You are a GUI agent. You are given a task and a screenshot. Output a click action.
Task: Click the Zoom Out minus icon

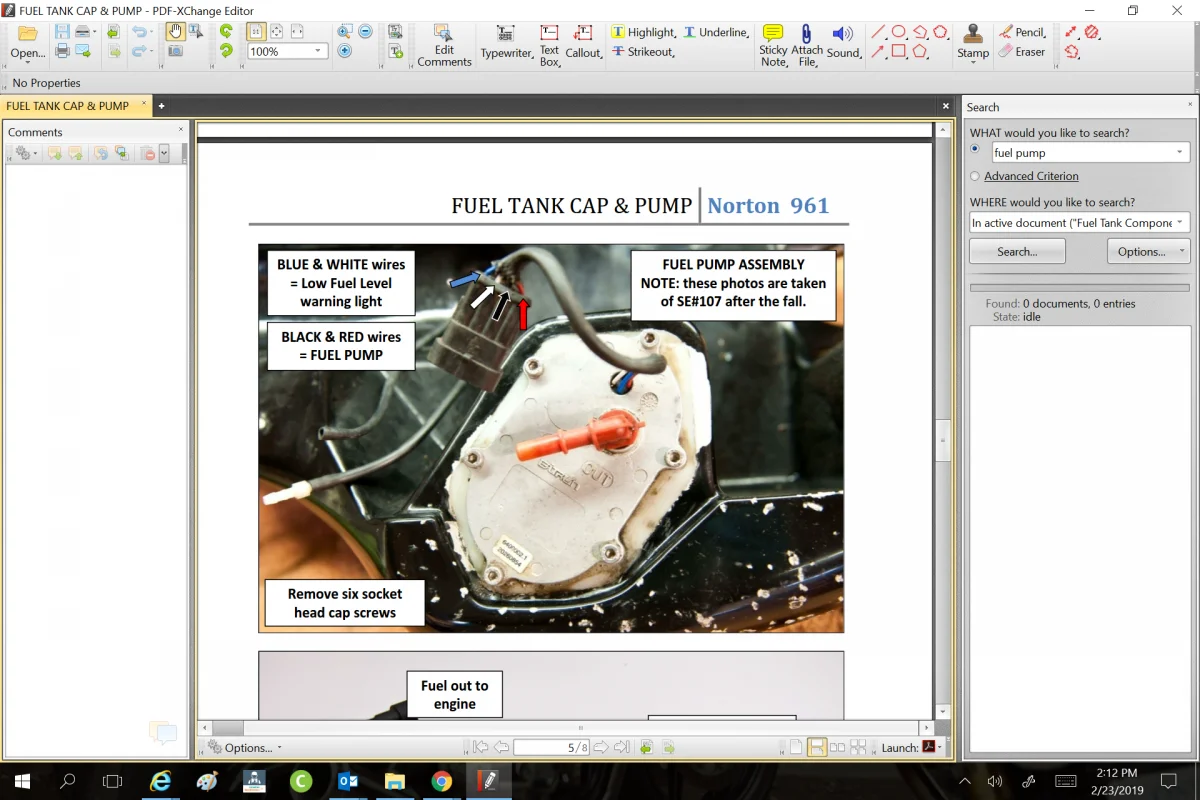(365, 32)
